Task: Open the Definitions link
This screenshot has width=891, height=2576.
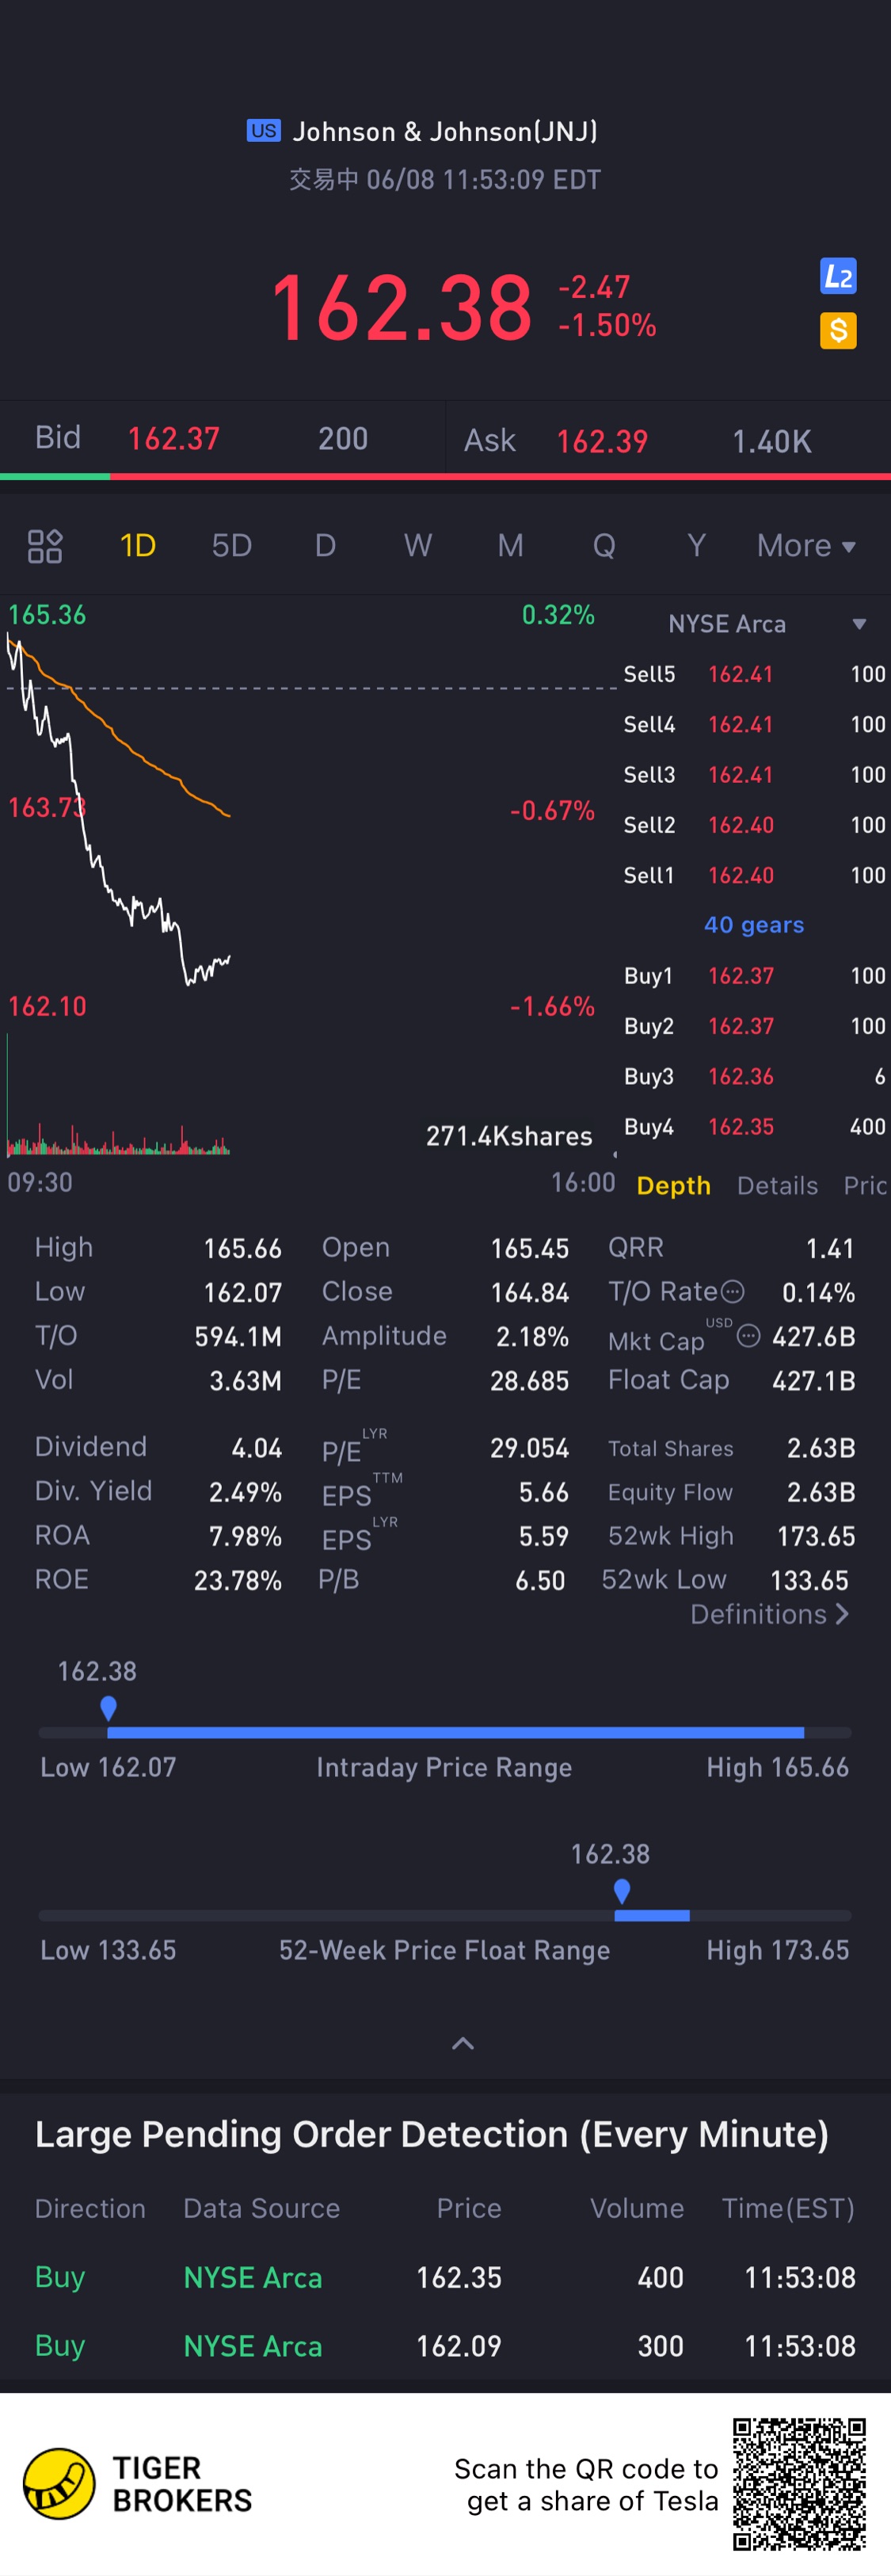Action: pyautogui.click(x=768, y=1614)
